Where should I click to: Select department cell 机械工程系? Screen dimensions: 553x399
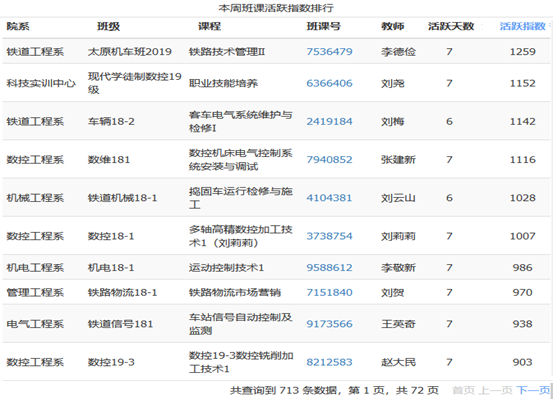35,198
